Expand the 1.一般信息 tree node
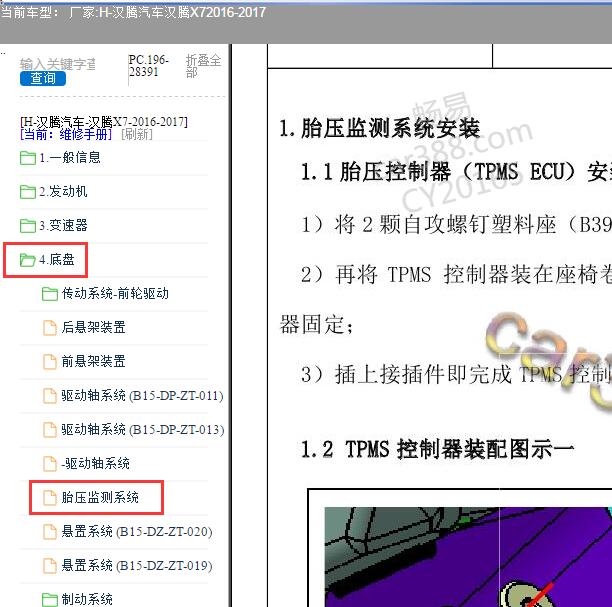Viewport: 612px width, 607px height. 69,158
